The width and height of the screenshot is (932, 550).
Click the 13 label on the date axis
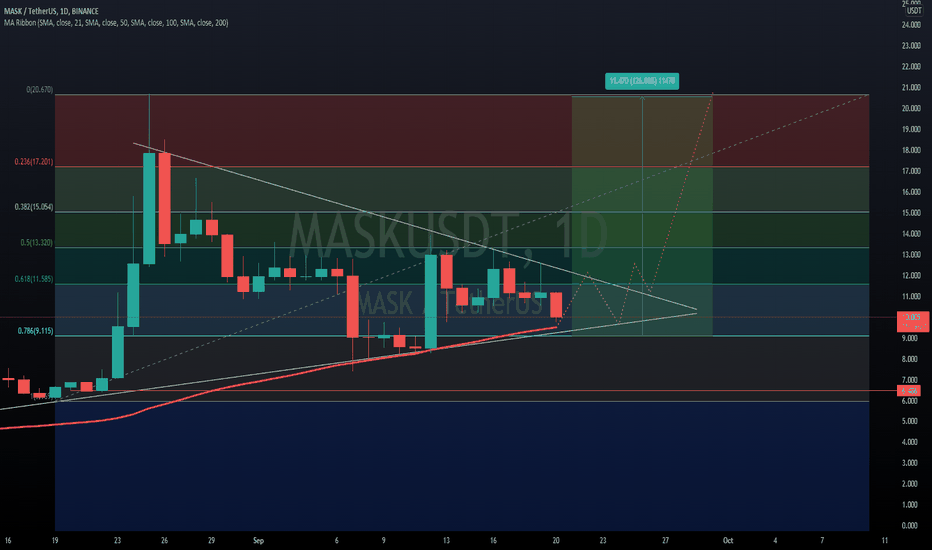click(x=446, y=540)
